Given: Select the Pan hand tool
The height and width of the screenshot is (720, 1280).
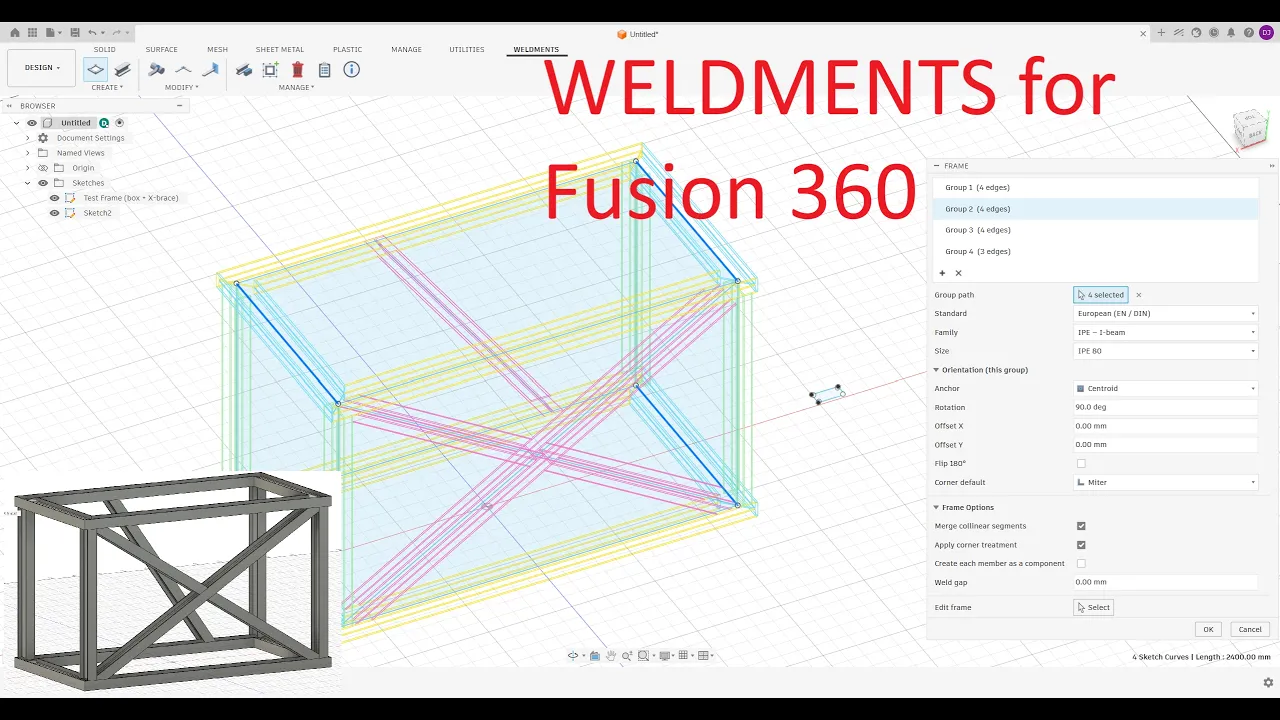Looking at the screenshot, I should pyautogui.click(x=611, y=656).
